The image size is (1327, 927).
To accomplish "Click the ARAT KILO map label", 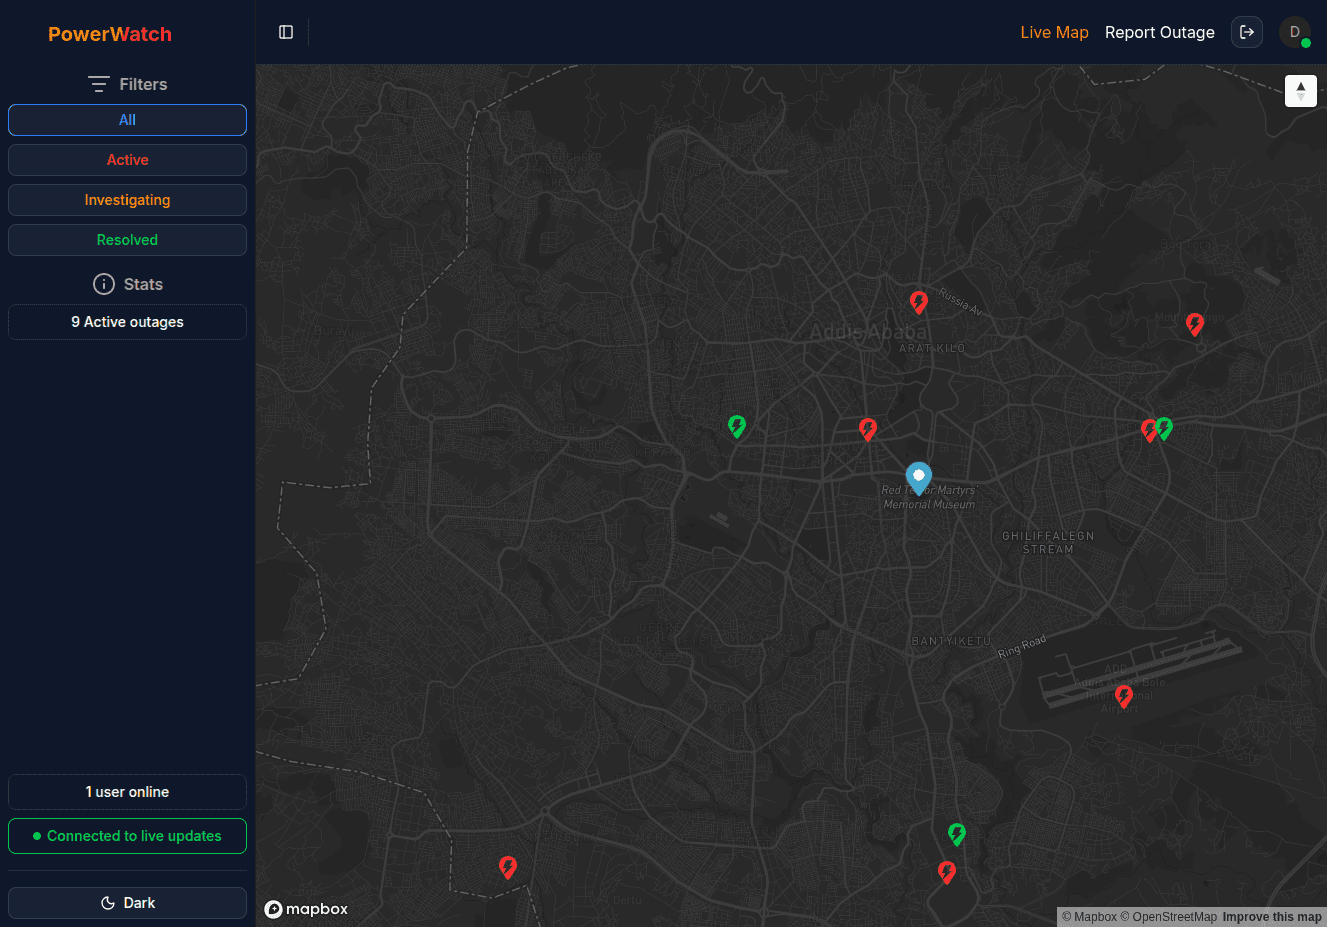I will [932, 348].
